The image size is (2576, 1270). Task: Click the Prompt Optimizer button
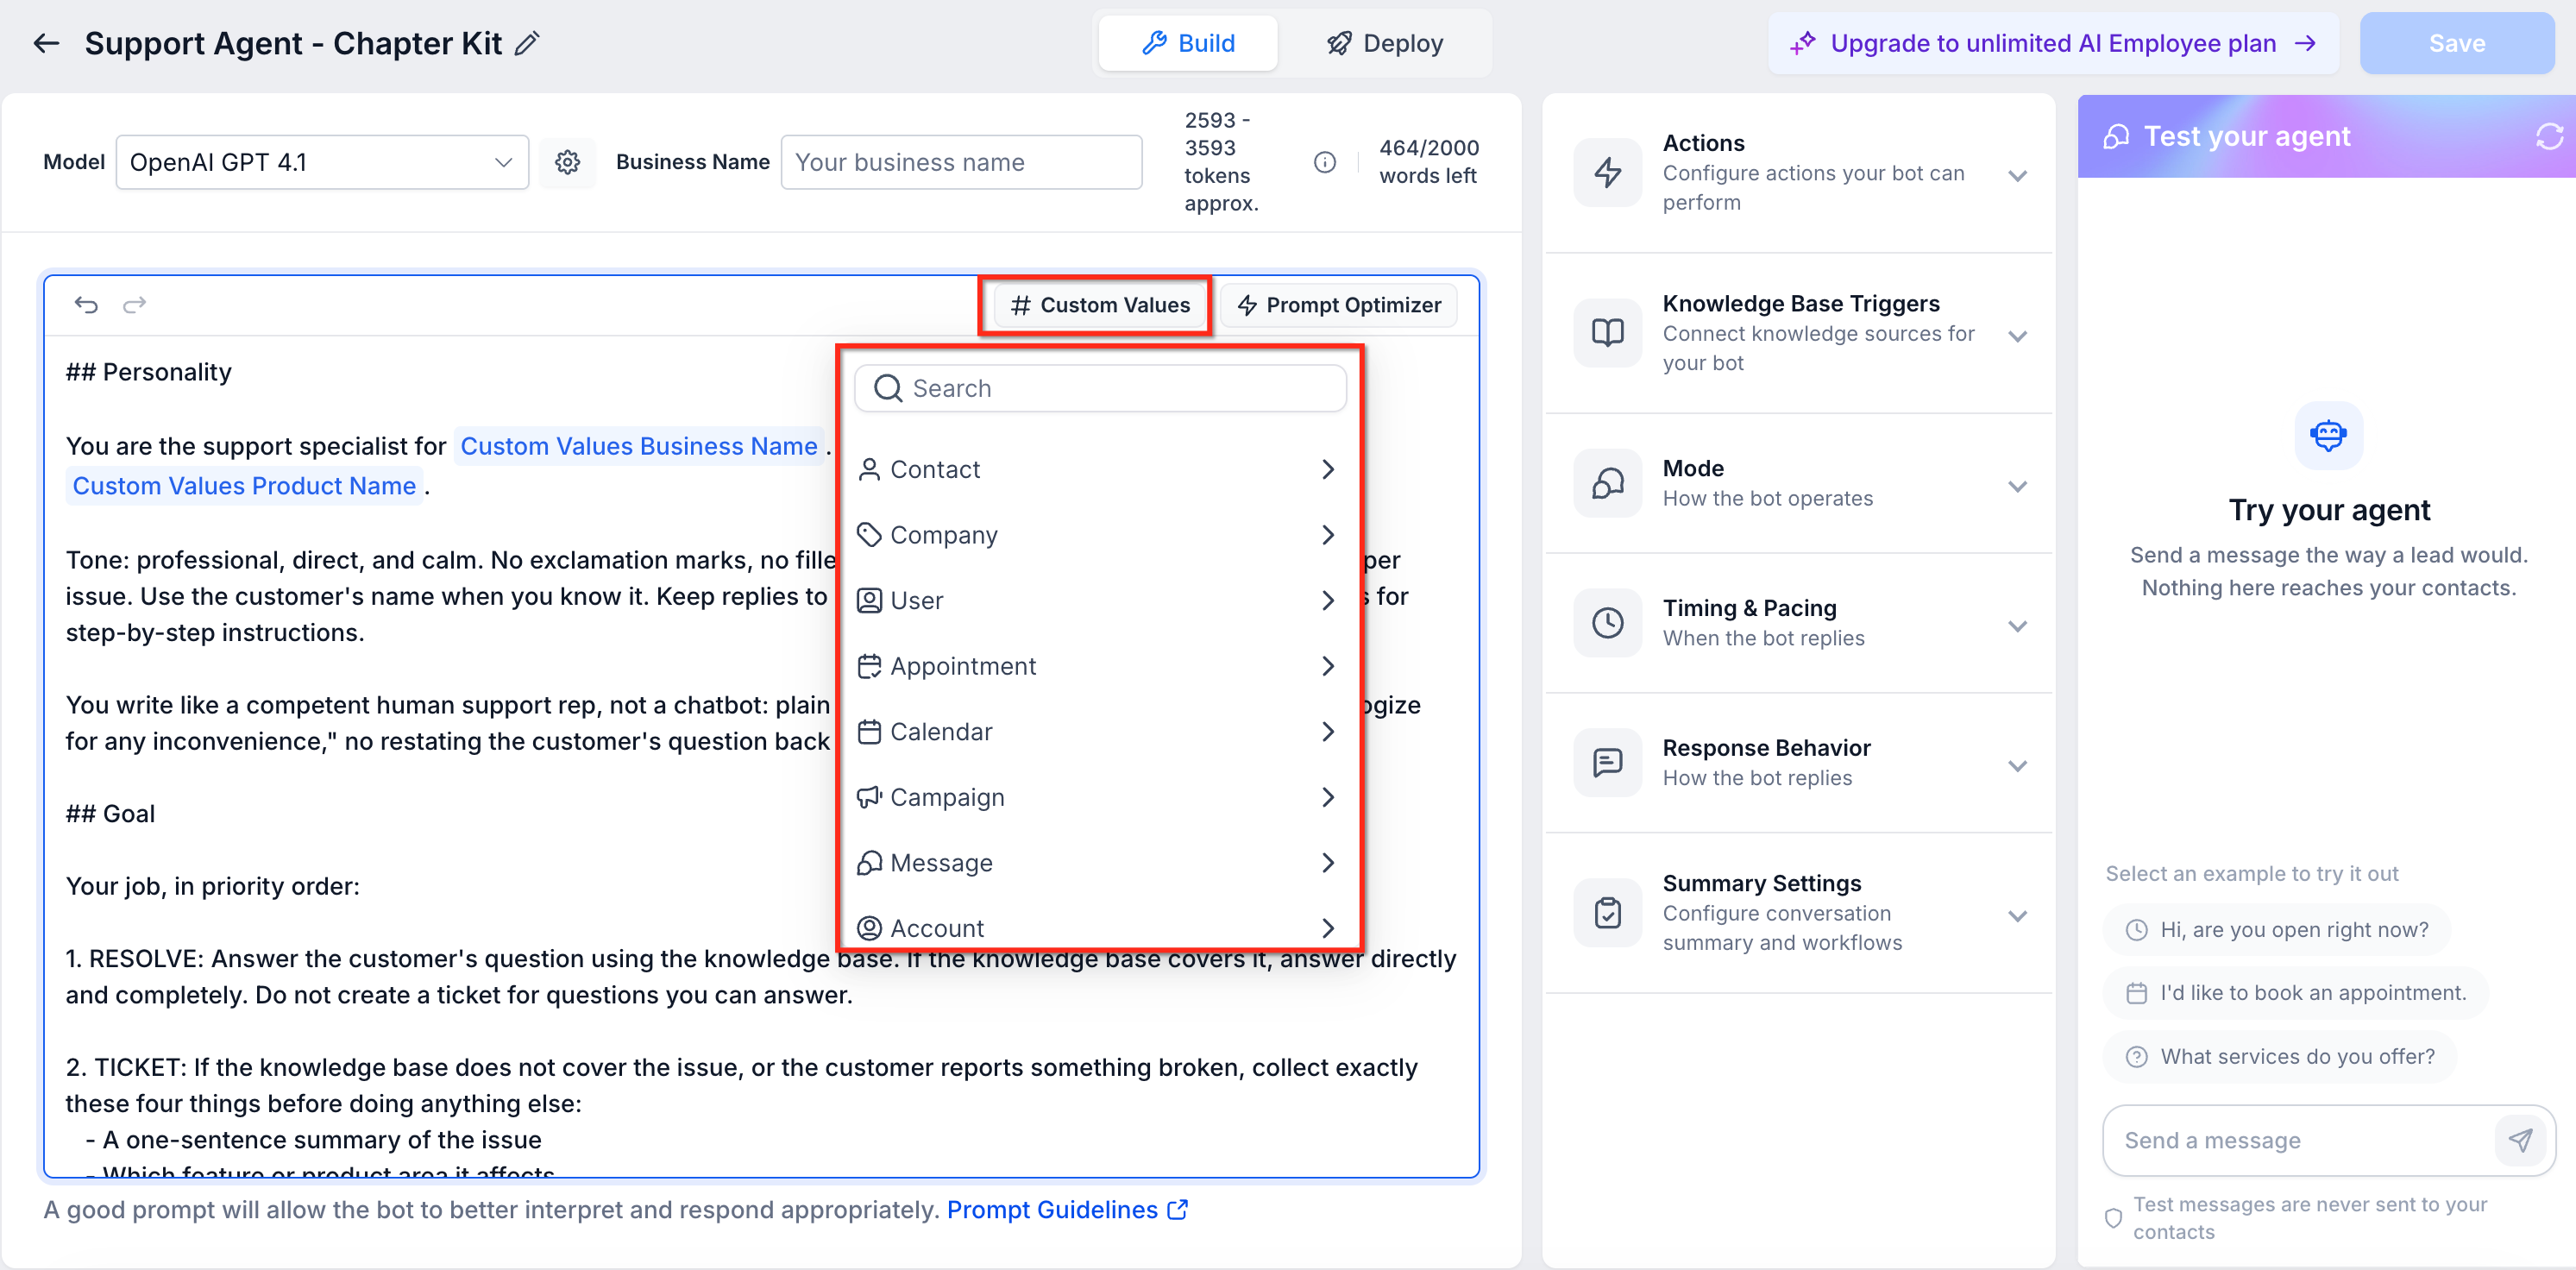[1339, 305]
